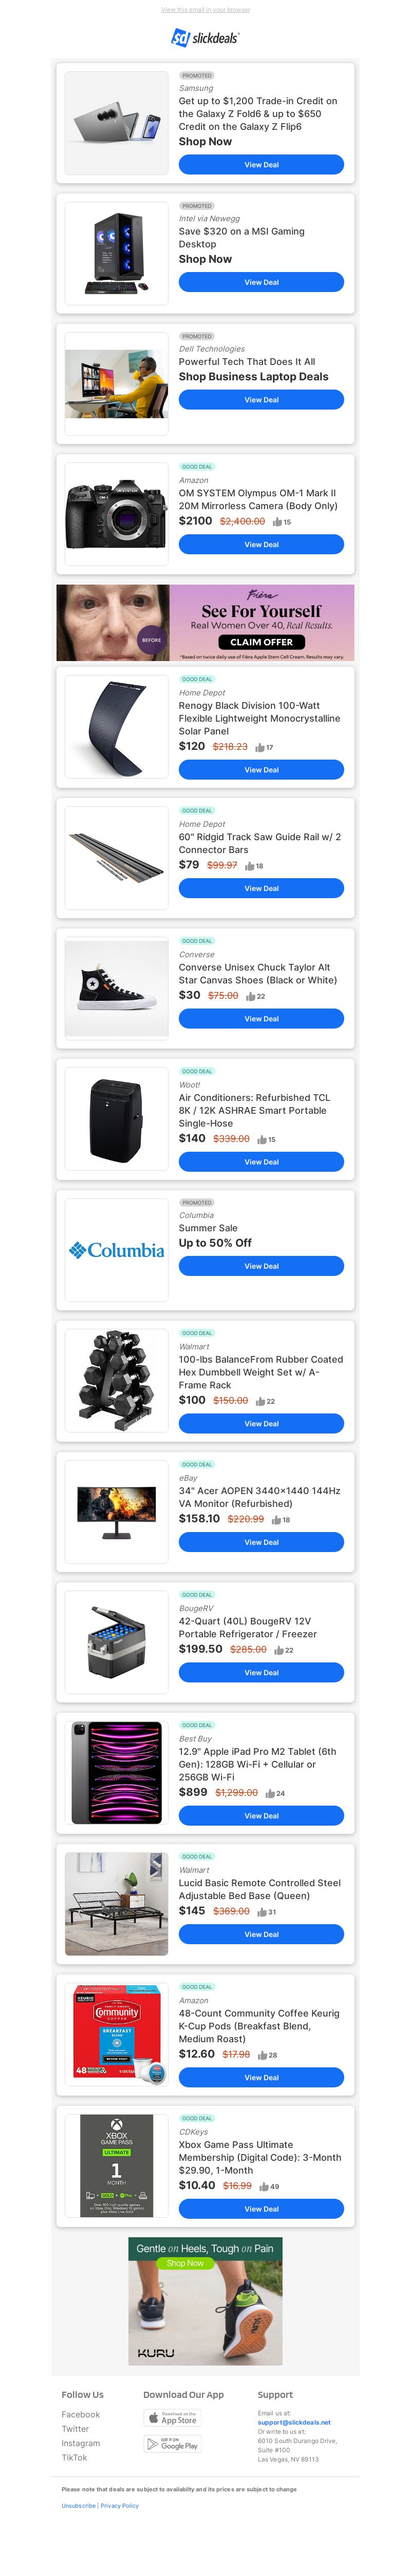Viewport: 411px width, 2576px height.
Task: Click the App Store download badge
Action: 172,2417
